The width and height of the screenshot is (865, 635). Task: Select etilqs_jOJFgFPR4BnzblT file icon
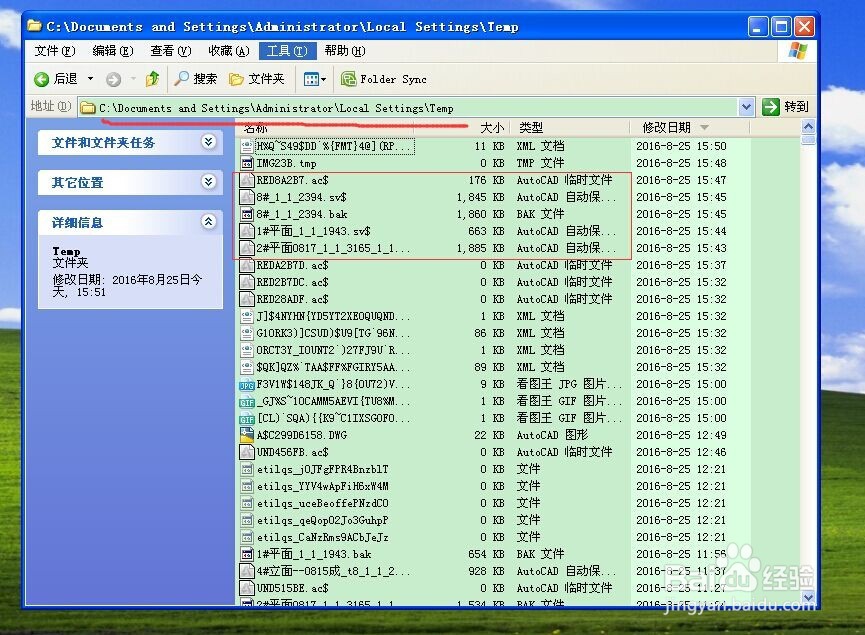[x=247, y=469]
